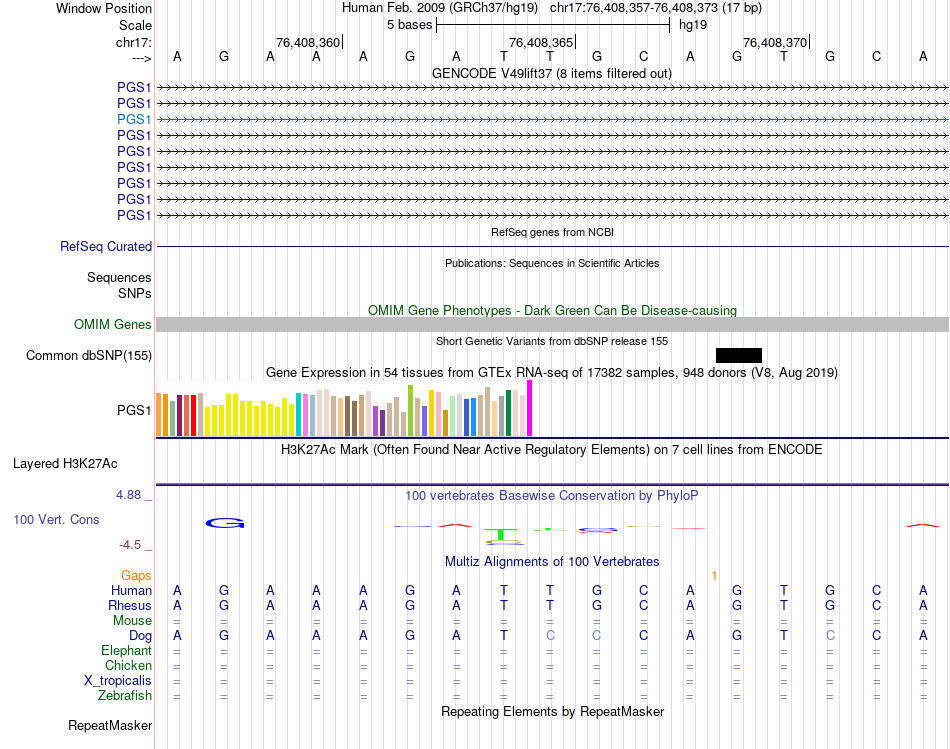The width and height of the screenshot is (950, 749).
Task: Click the 100 Vert. Cons track label
Action: click(x=56, y=519)
